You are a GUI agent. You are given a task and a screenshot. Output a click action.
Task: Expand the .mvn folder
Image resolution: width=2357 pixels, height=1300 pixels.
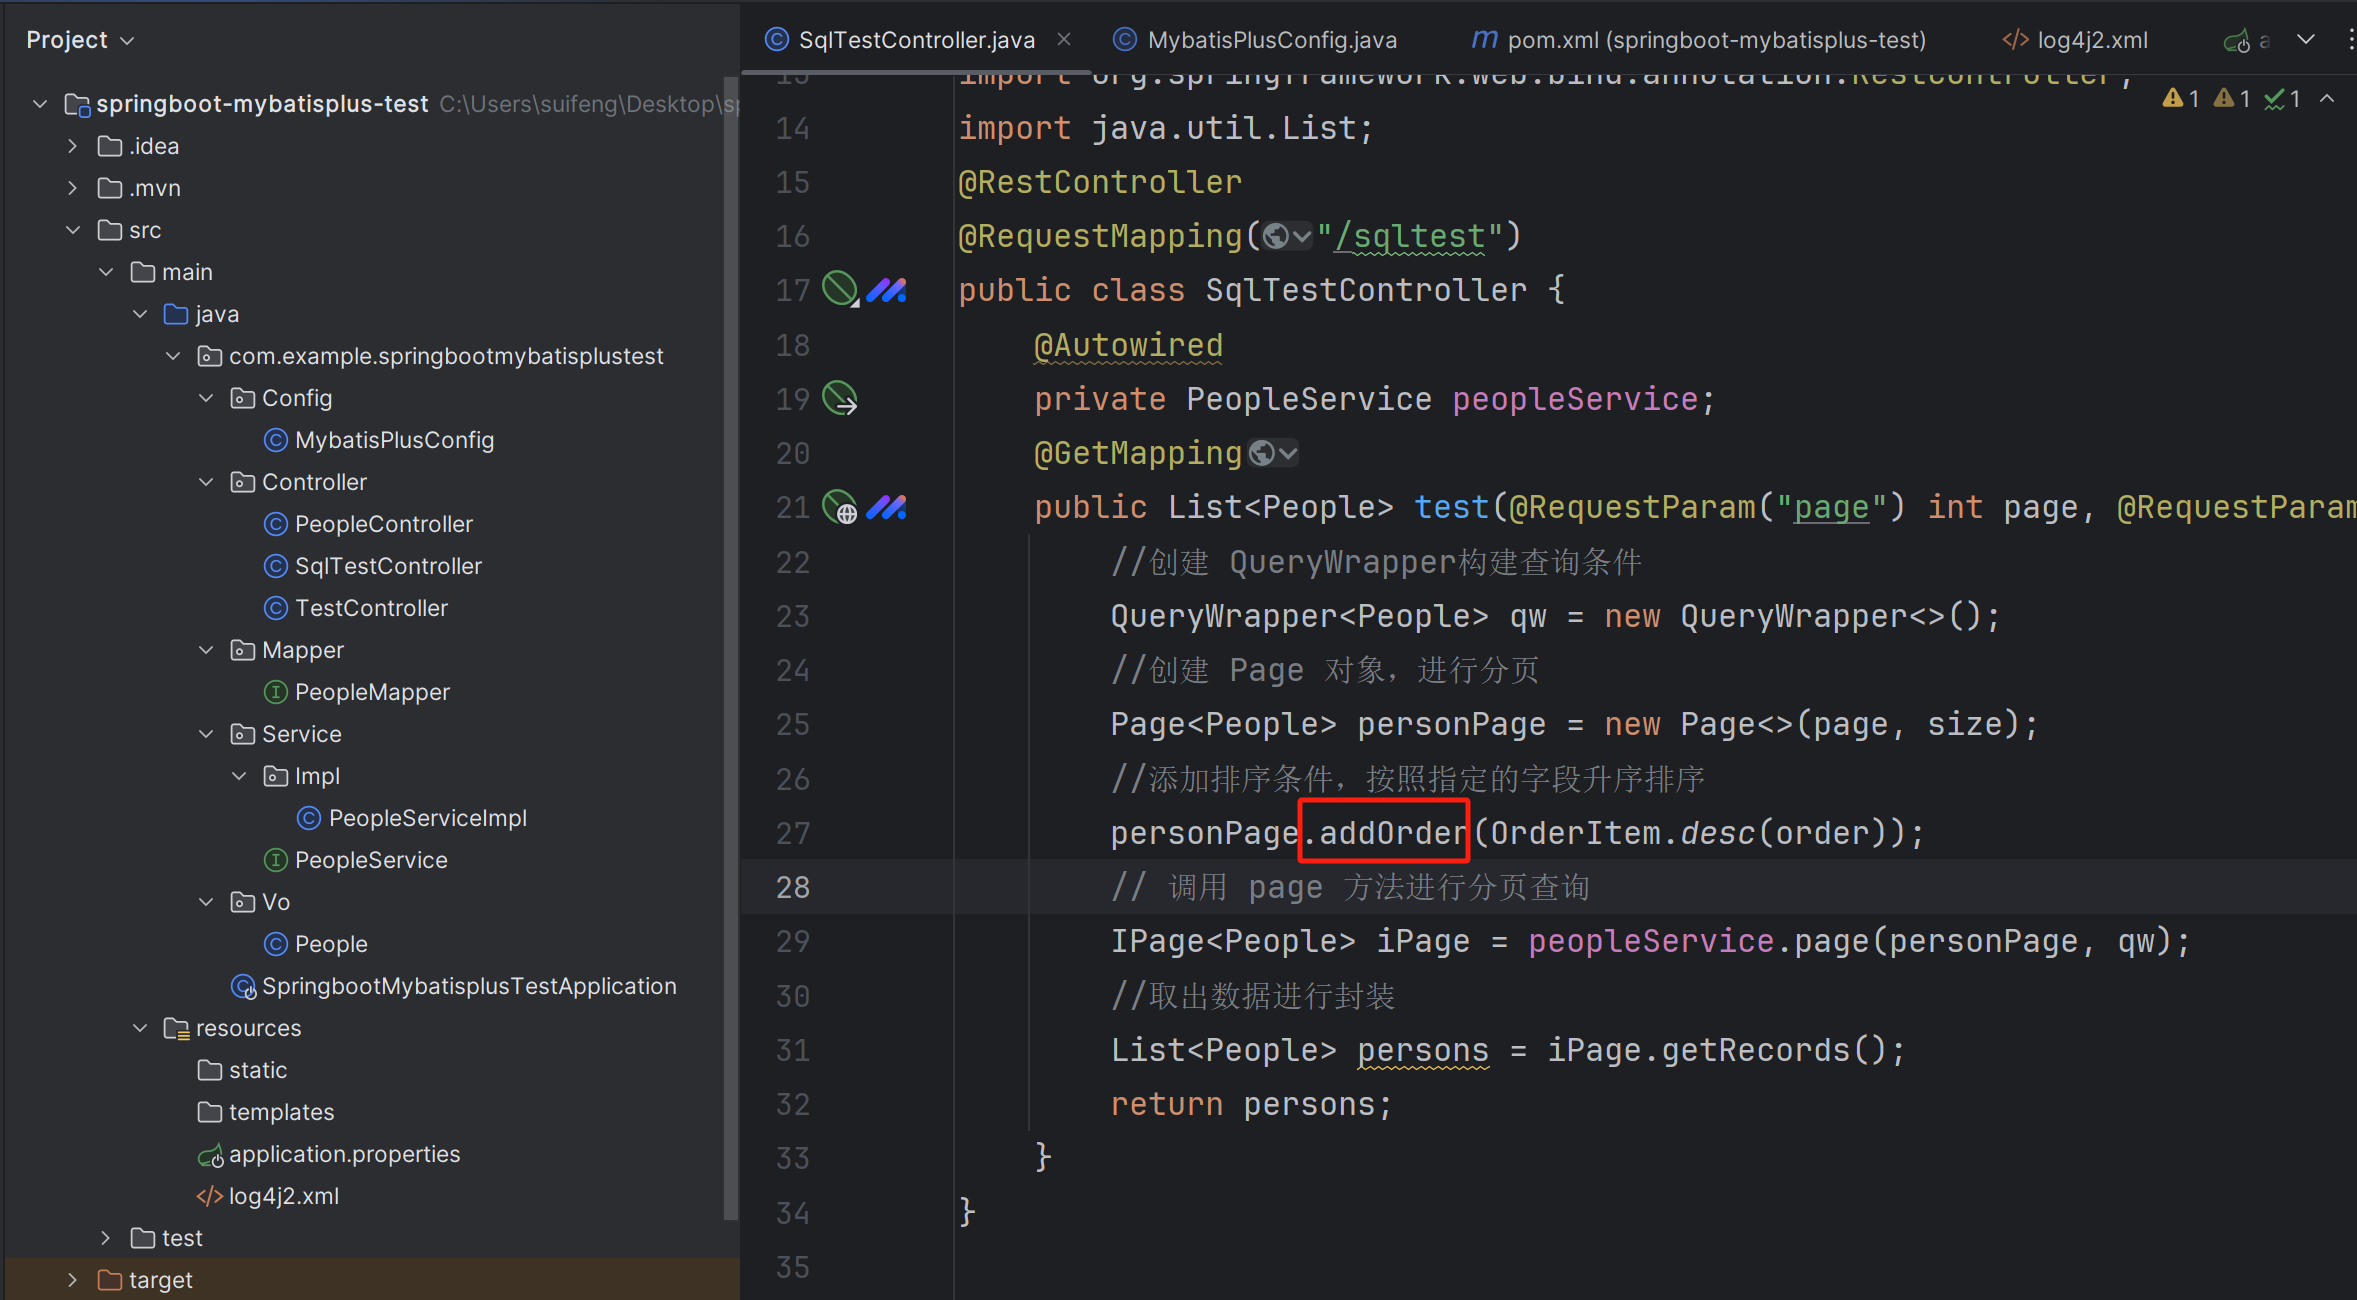[73, 188]
